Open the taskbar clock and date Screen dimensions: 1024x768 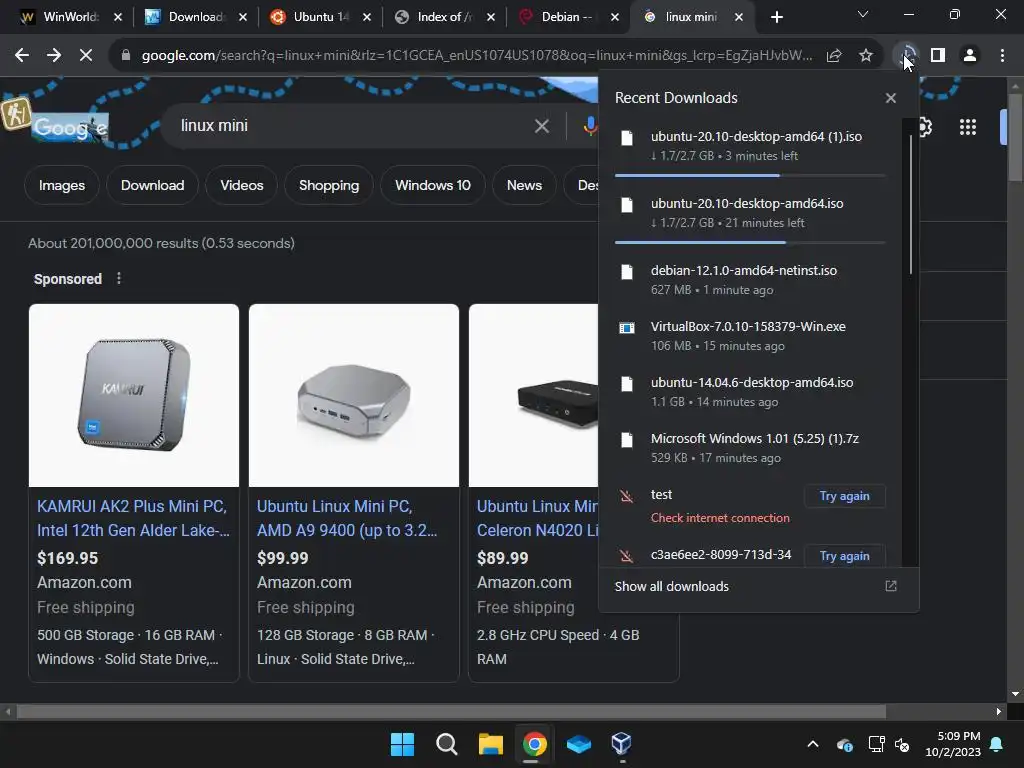[953, 744]
